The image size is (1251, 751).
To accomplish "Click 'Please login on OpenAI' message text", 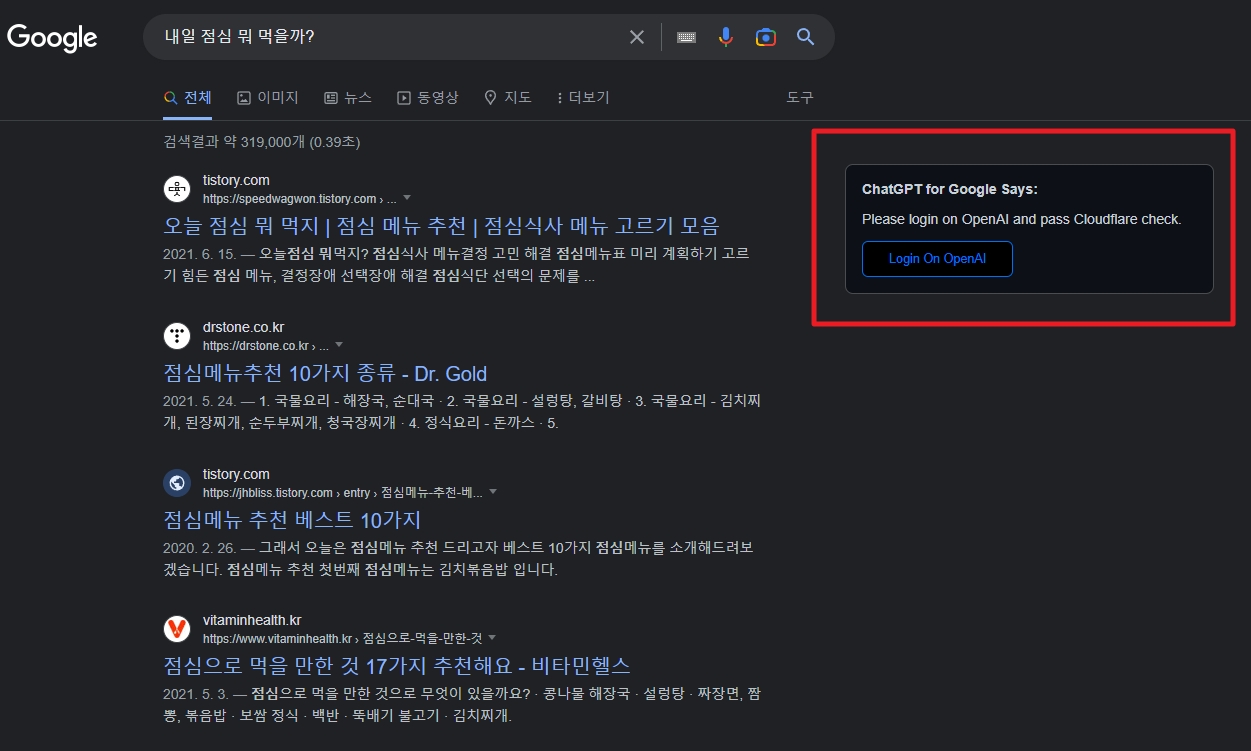I will [1021, 219].
